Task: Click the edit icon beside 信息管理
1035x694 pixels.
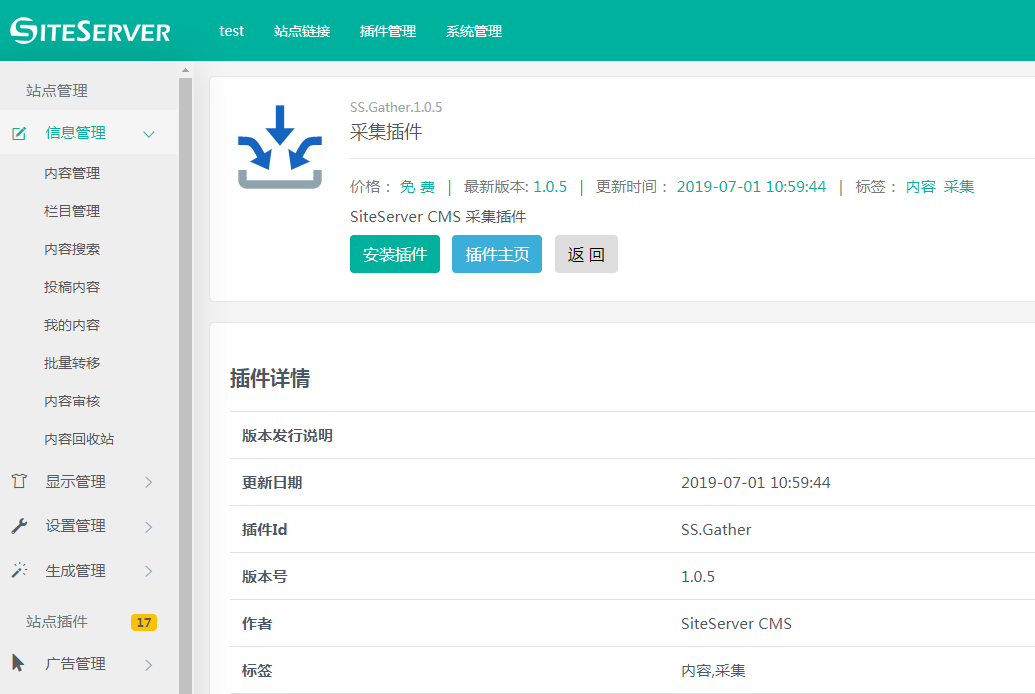Action: (x=19, y=133)
